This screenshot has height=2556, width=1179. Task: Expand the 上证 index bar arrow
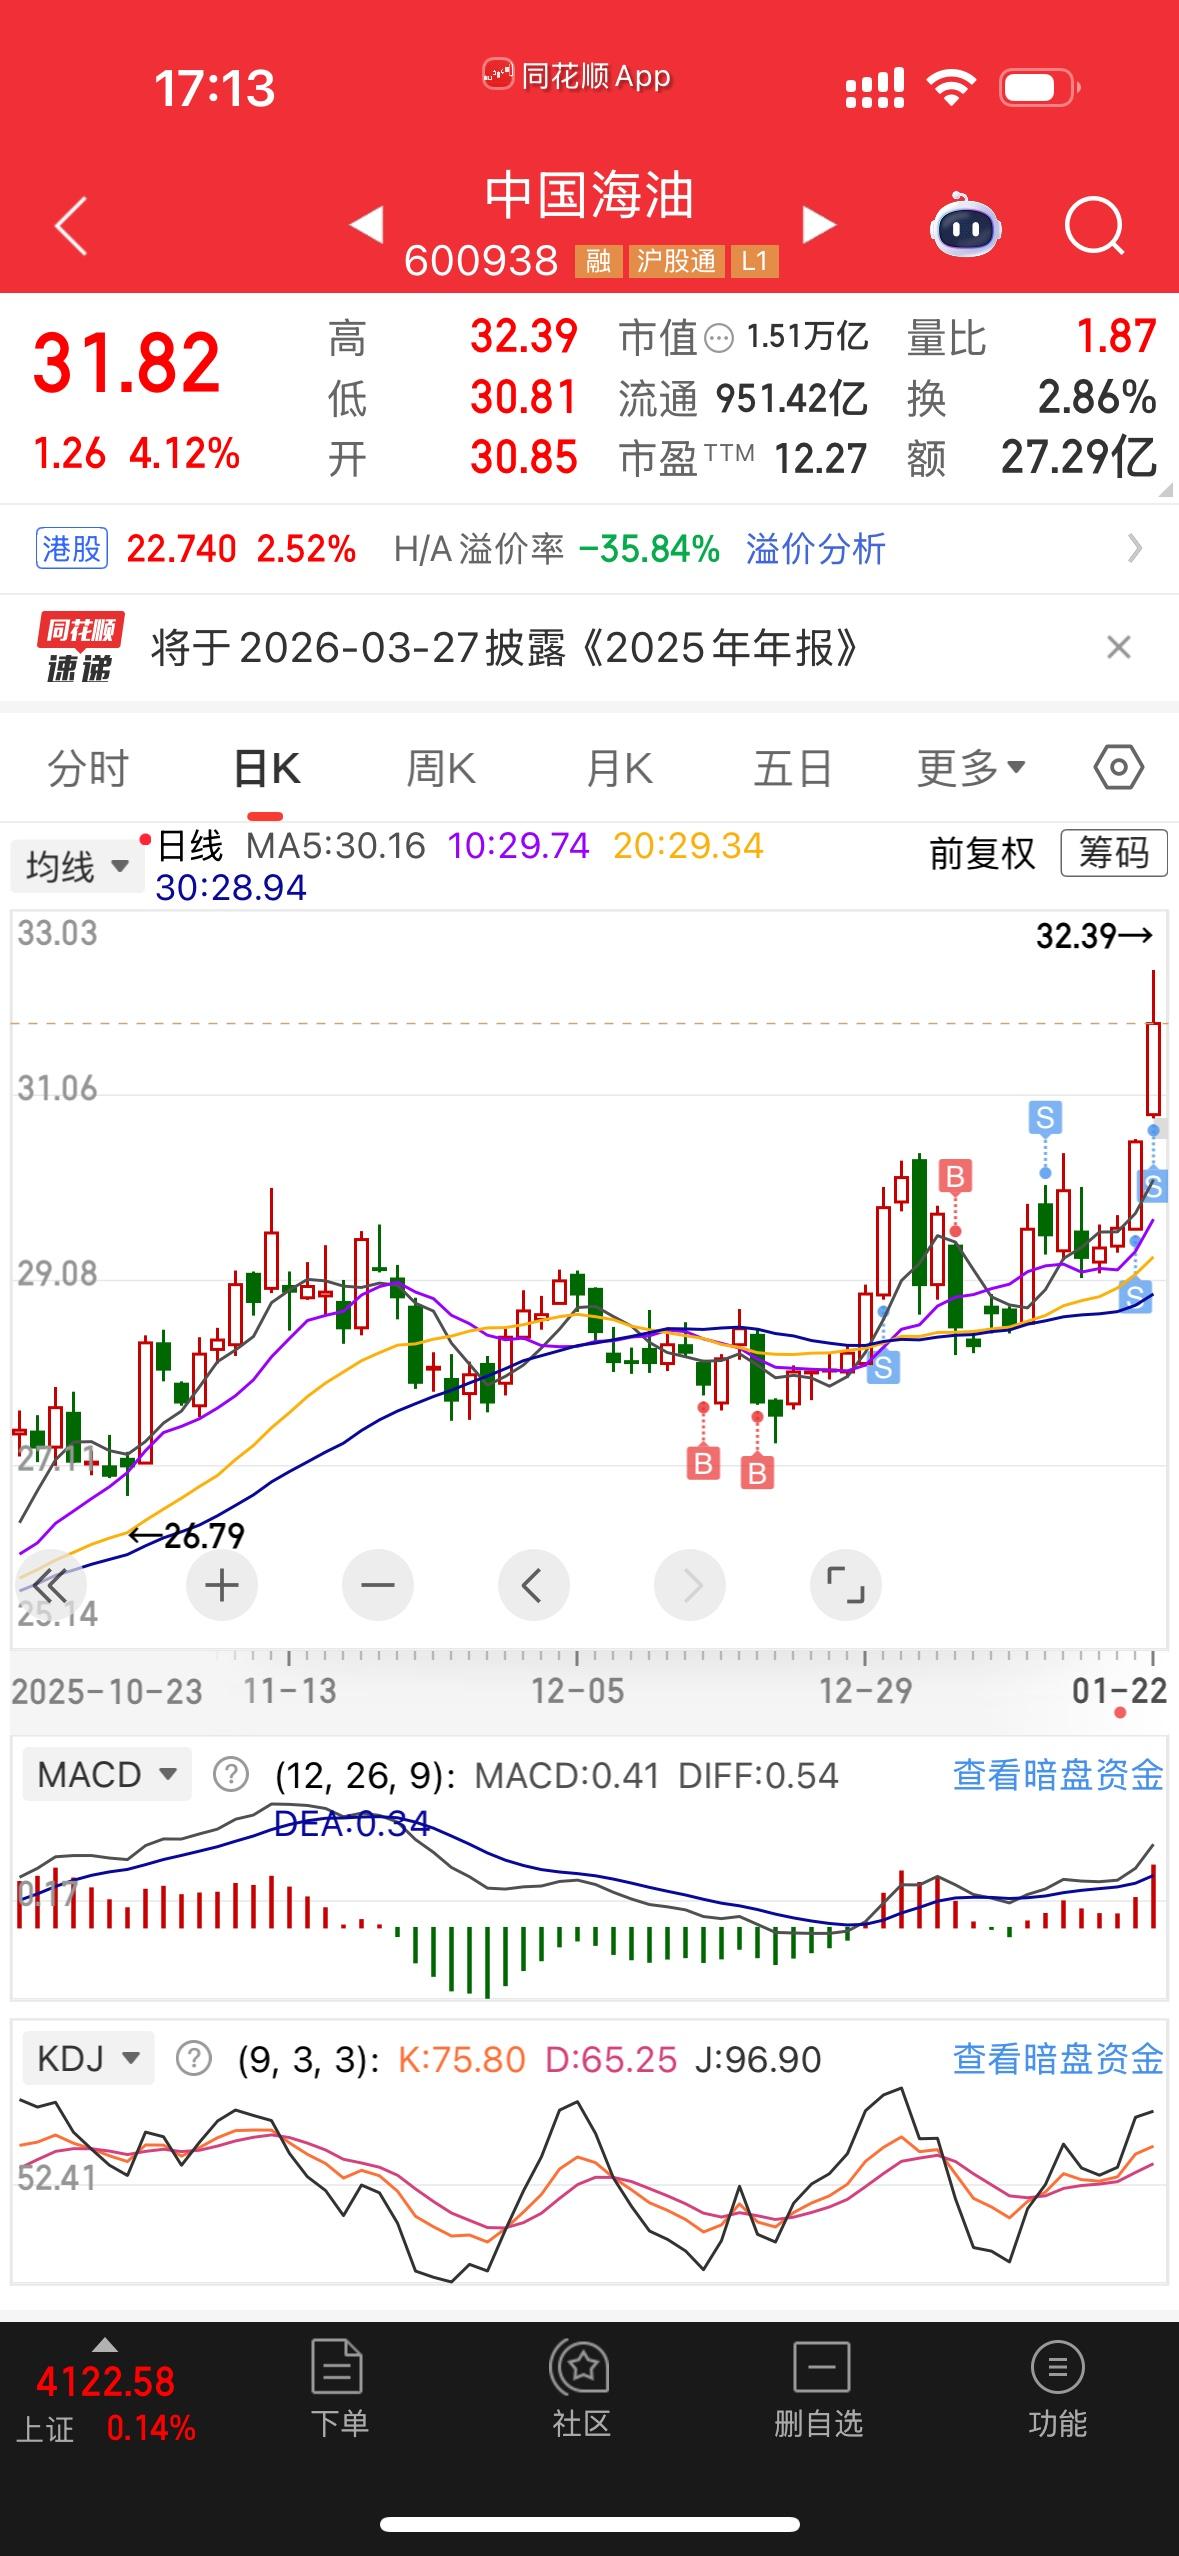coord(105,2345)
